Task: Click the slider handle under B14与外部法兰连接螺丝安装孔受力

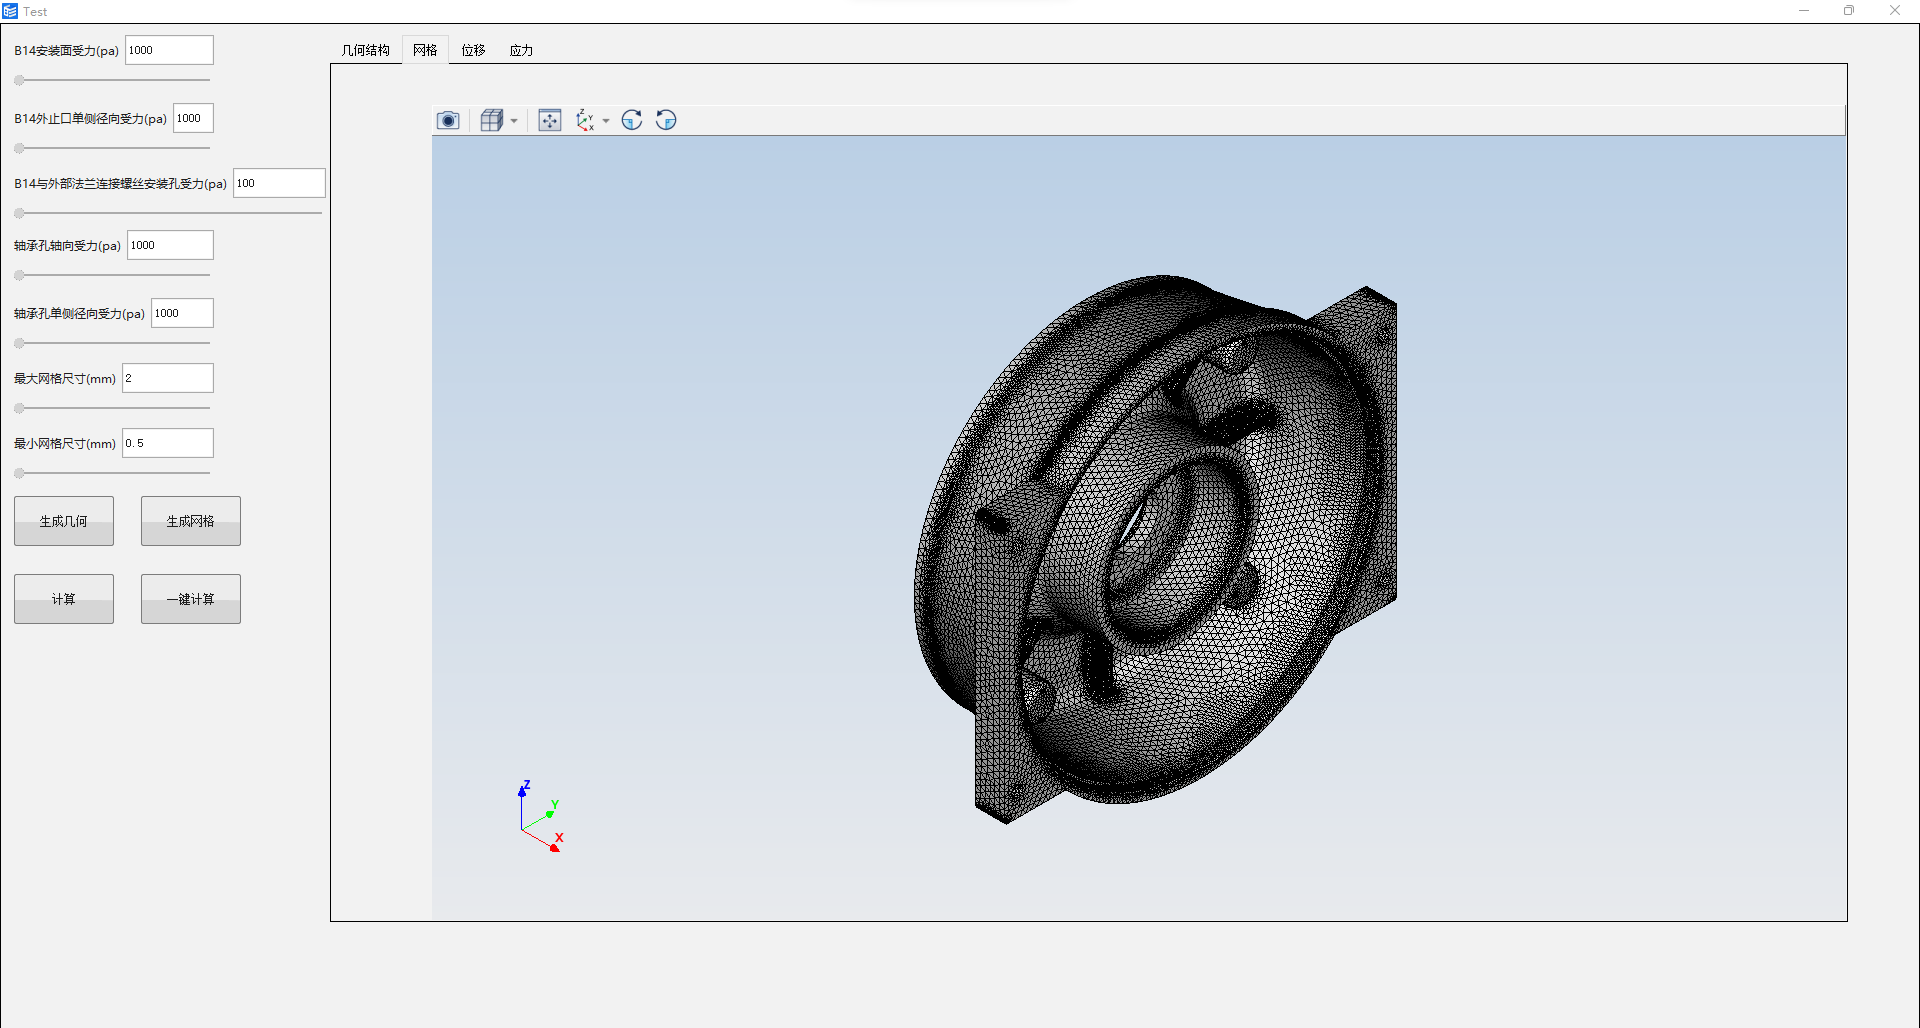Action: 19,213
